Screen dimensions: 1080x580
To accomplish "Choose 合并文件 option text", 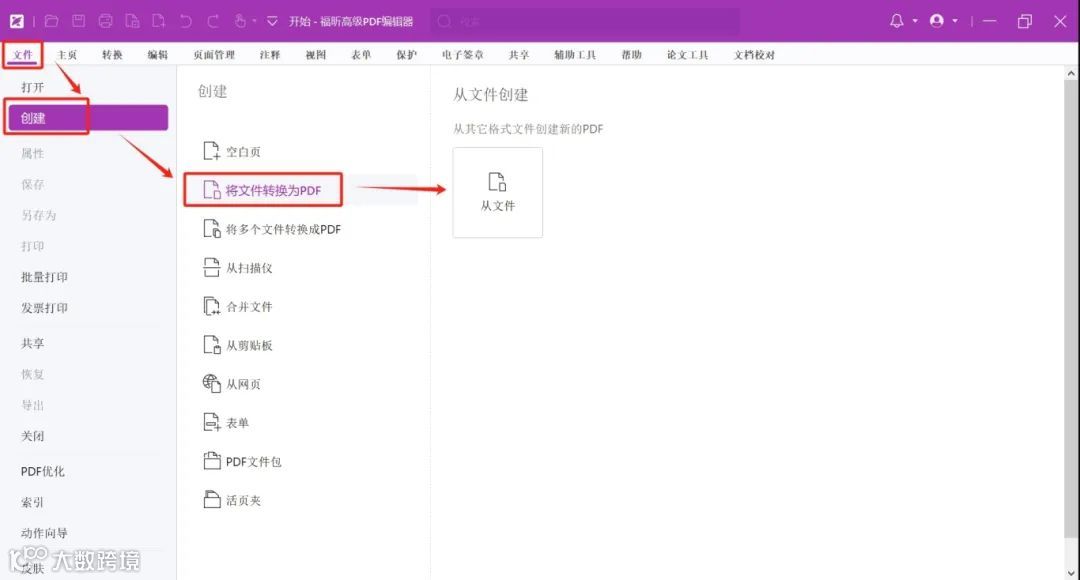I will tap(249, 307).
